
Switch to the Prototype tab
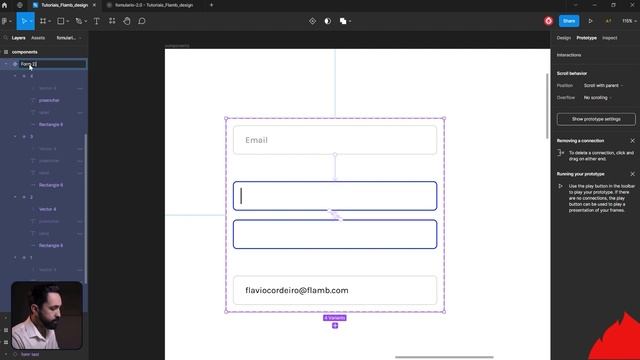pyautogui.click(x=587, y=38)
